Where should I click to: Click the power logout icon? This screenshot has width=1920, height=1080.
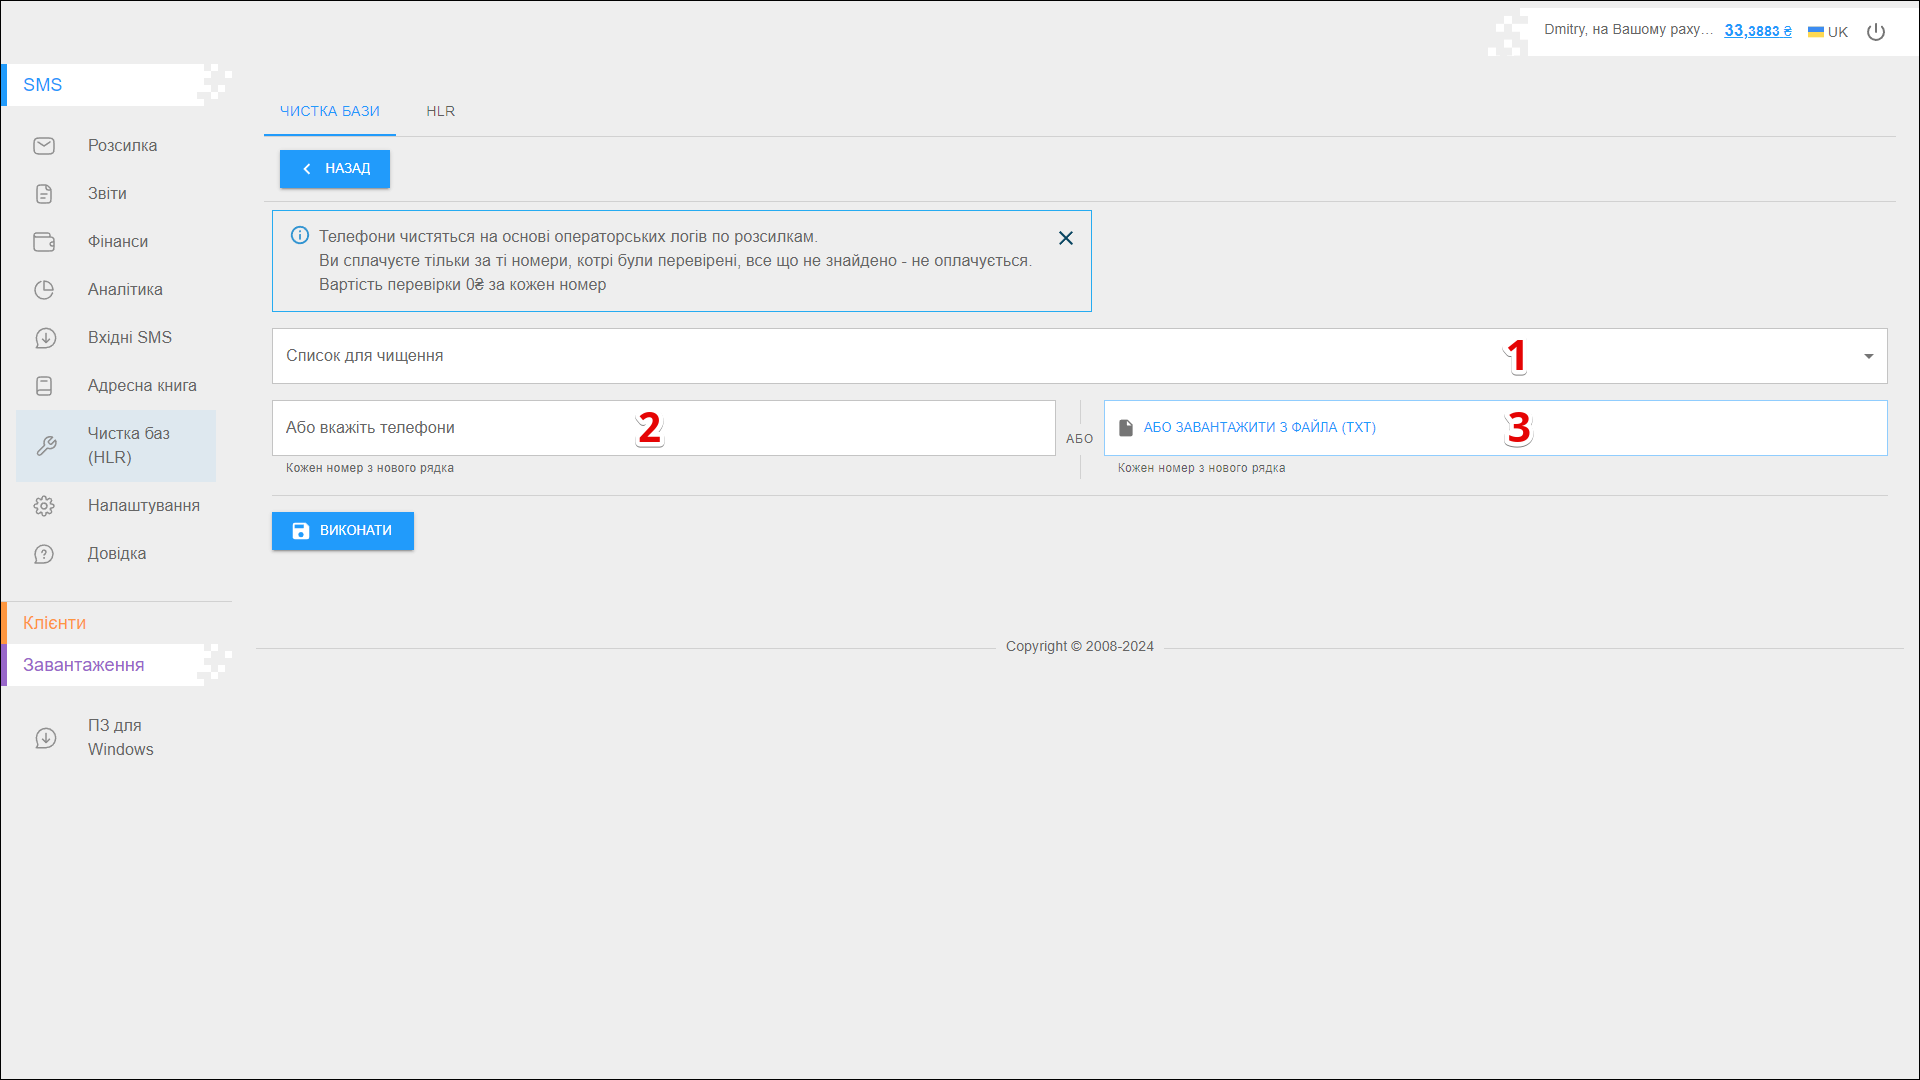tap(1876, 32)
